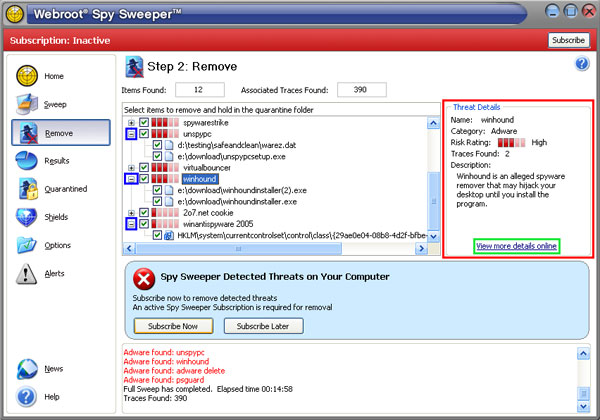Collapse the winhound tree node
Screen dimensions: 600x420
[x=131, y=179]
